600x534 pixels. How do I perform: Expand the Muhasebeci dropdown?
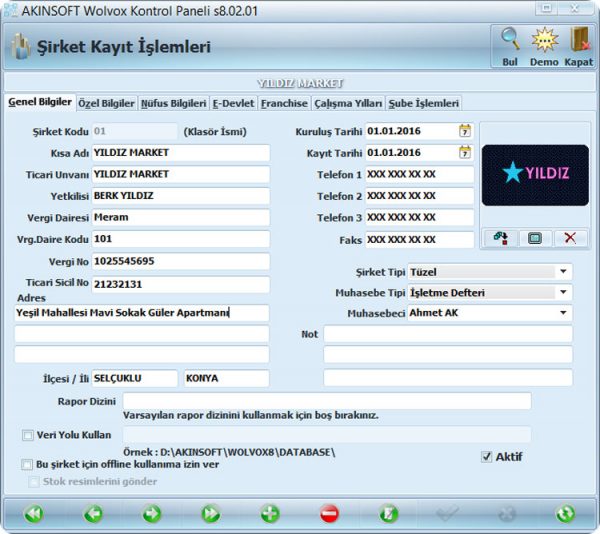point(563,313)
